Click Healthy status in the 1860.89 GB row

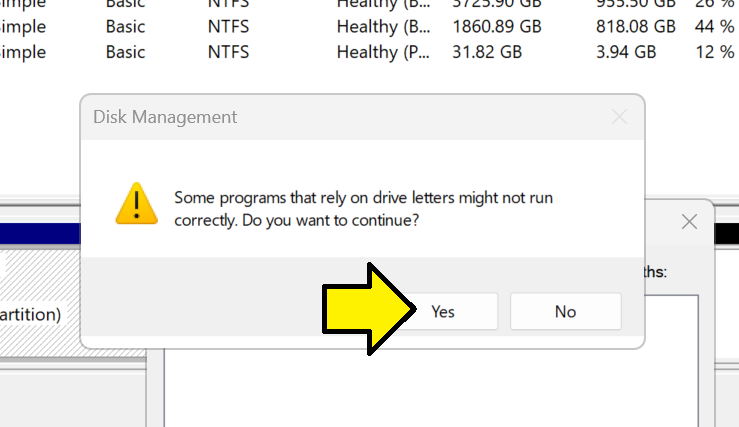tap(384, 26)
